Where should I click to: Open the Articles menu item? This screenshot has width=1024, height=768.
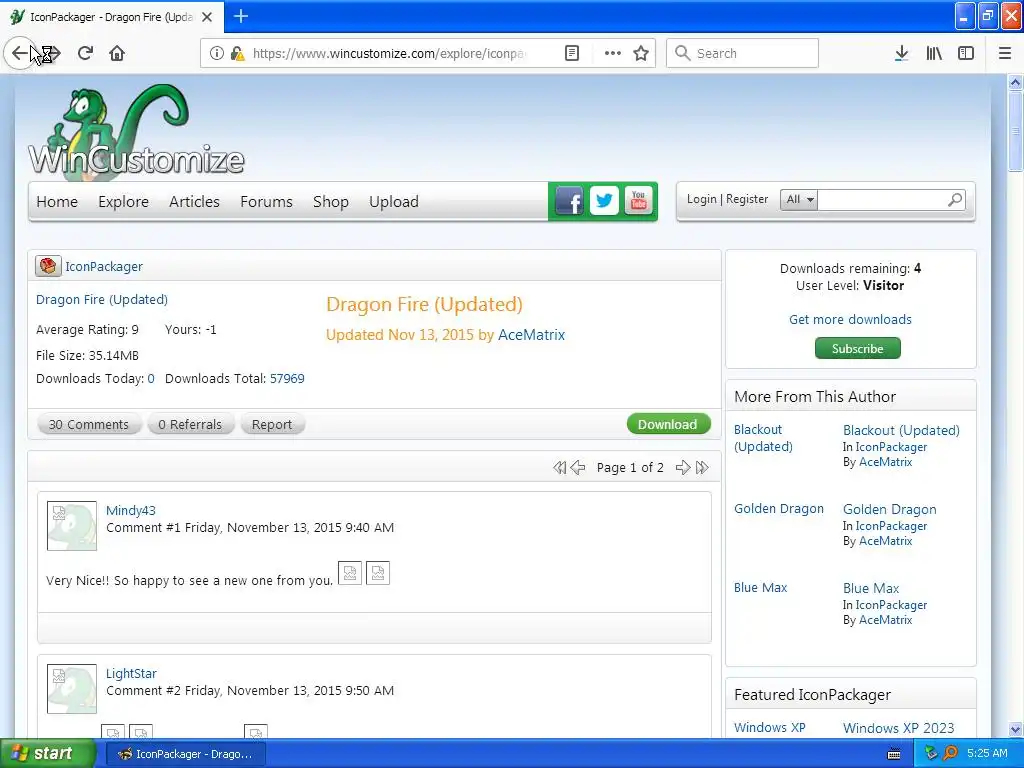[194, 202]
